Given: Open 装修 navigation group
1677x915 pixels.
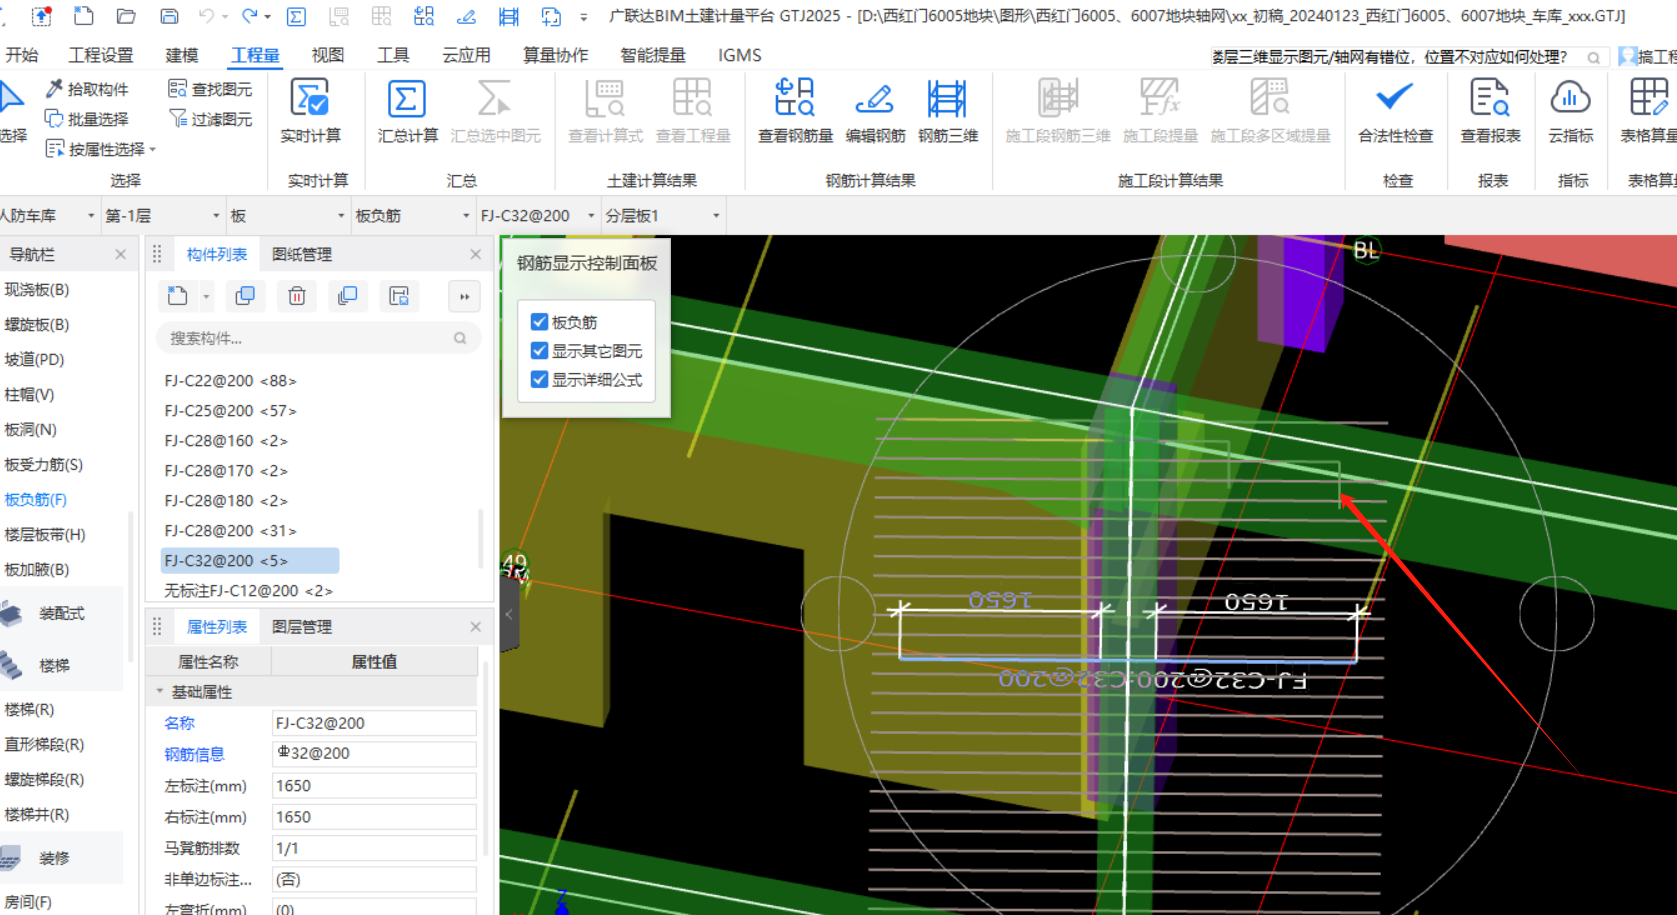Looking at the screenshot, I should click(54, 858).
